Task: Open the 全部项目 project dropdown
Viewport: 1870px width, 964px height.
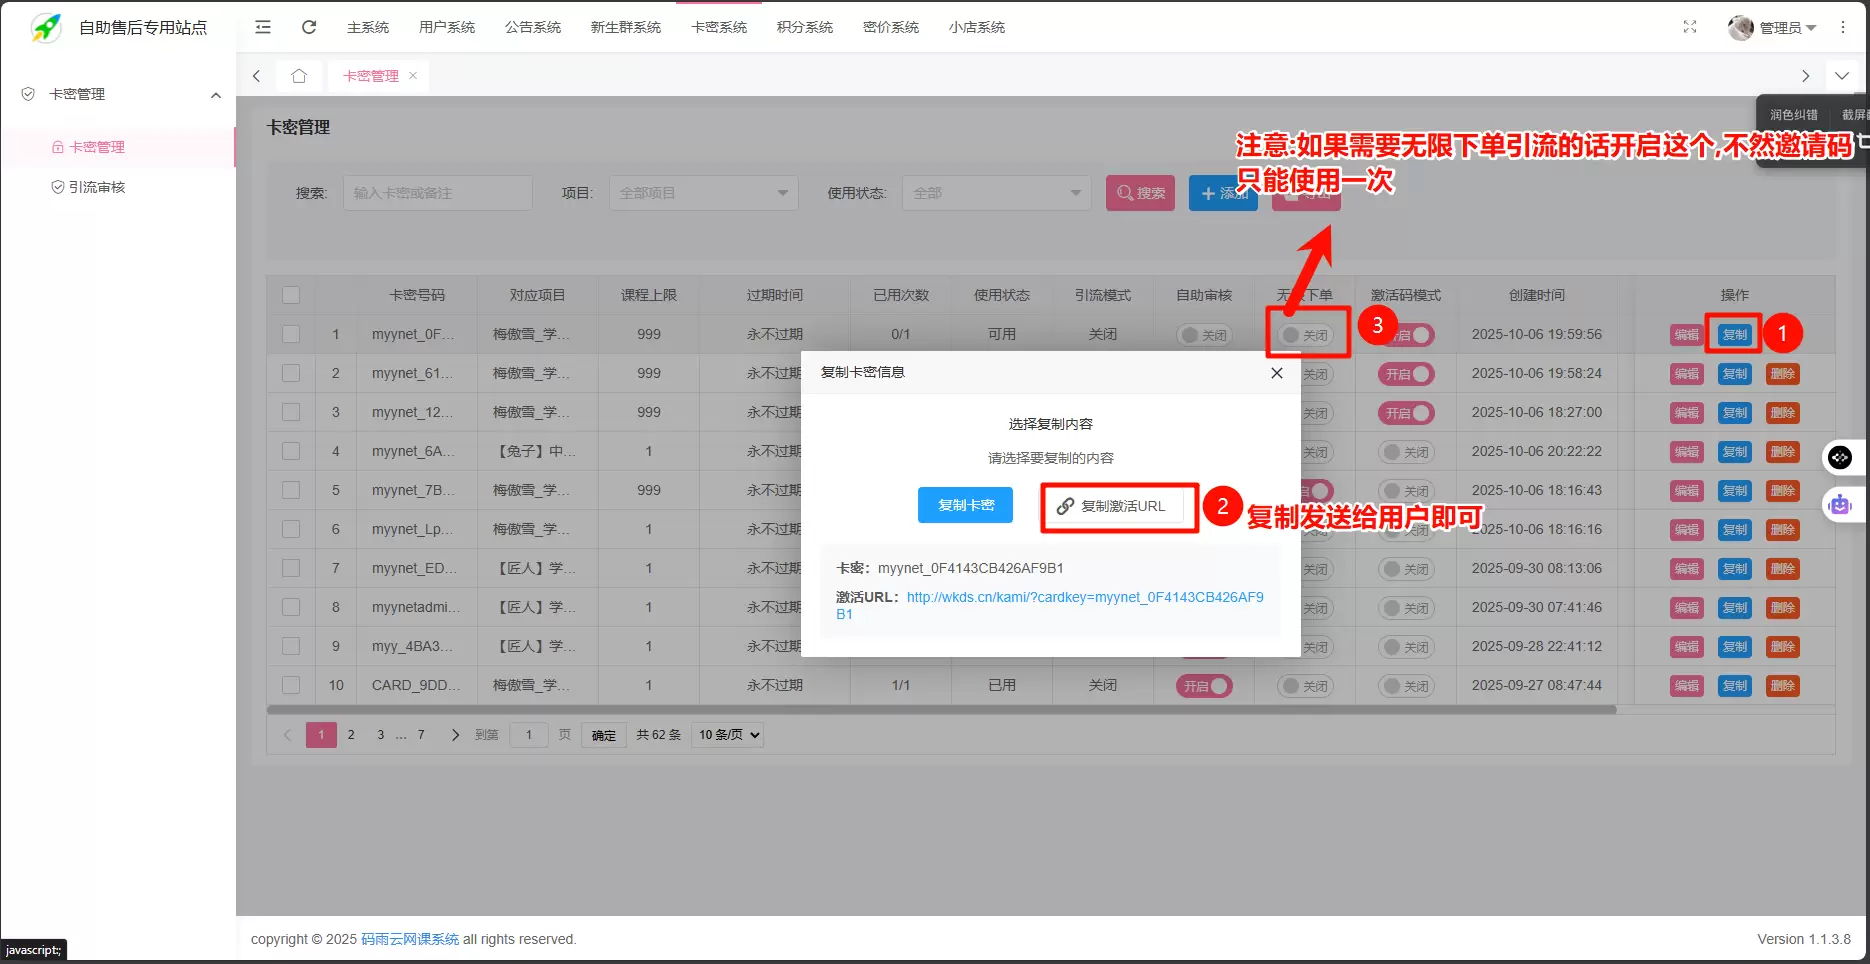Action: [x=703, y=192]
